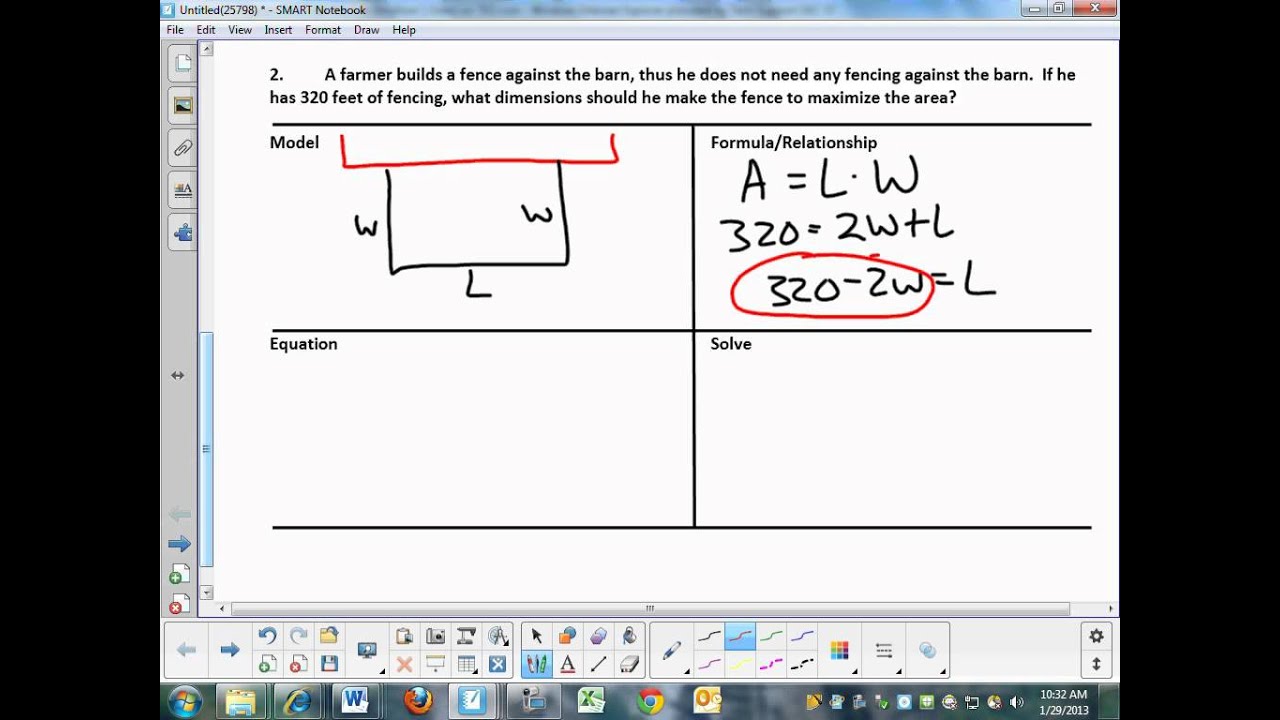Delete selected object with red X
This screenshot has height=720, width=1280.
(404, 664)
